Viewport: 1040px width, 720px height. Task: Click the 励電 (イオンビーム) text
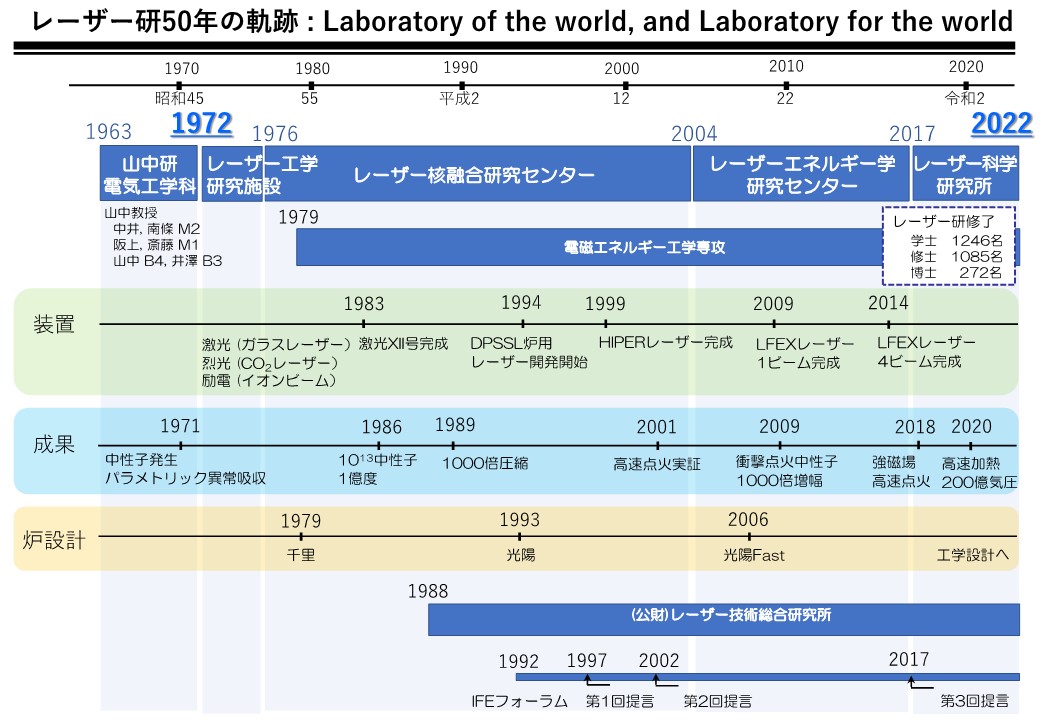click(x=269, y=381)
